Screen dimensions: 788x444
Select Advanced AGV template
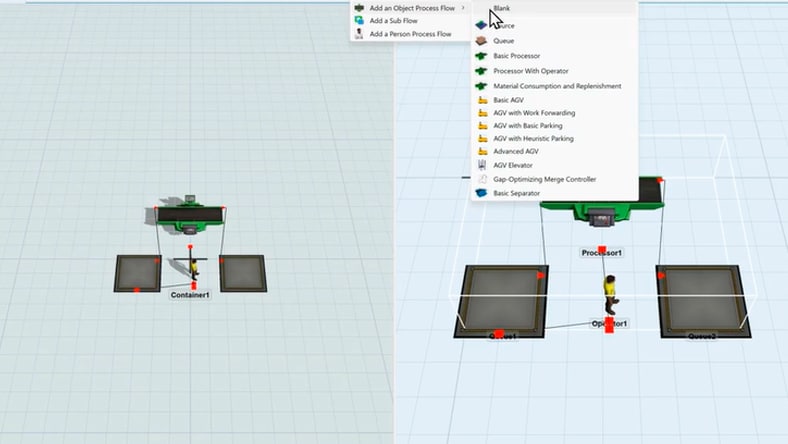click(554, 151)
